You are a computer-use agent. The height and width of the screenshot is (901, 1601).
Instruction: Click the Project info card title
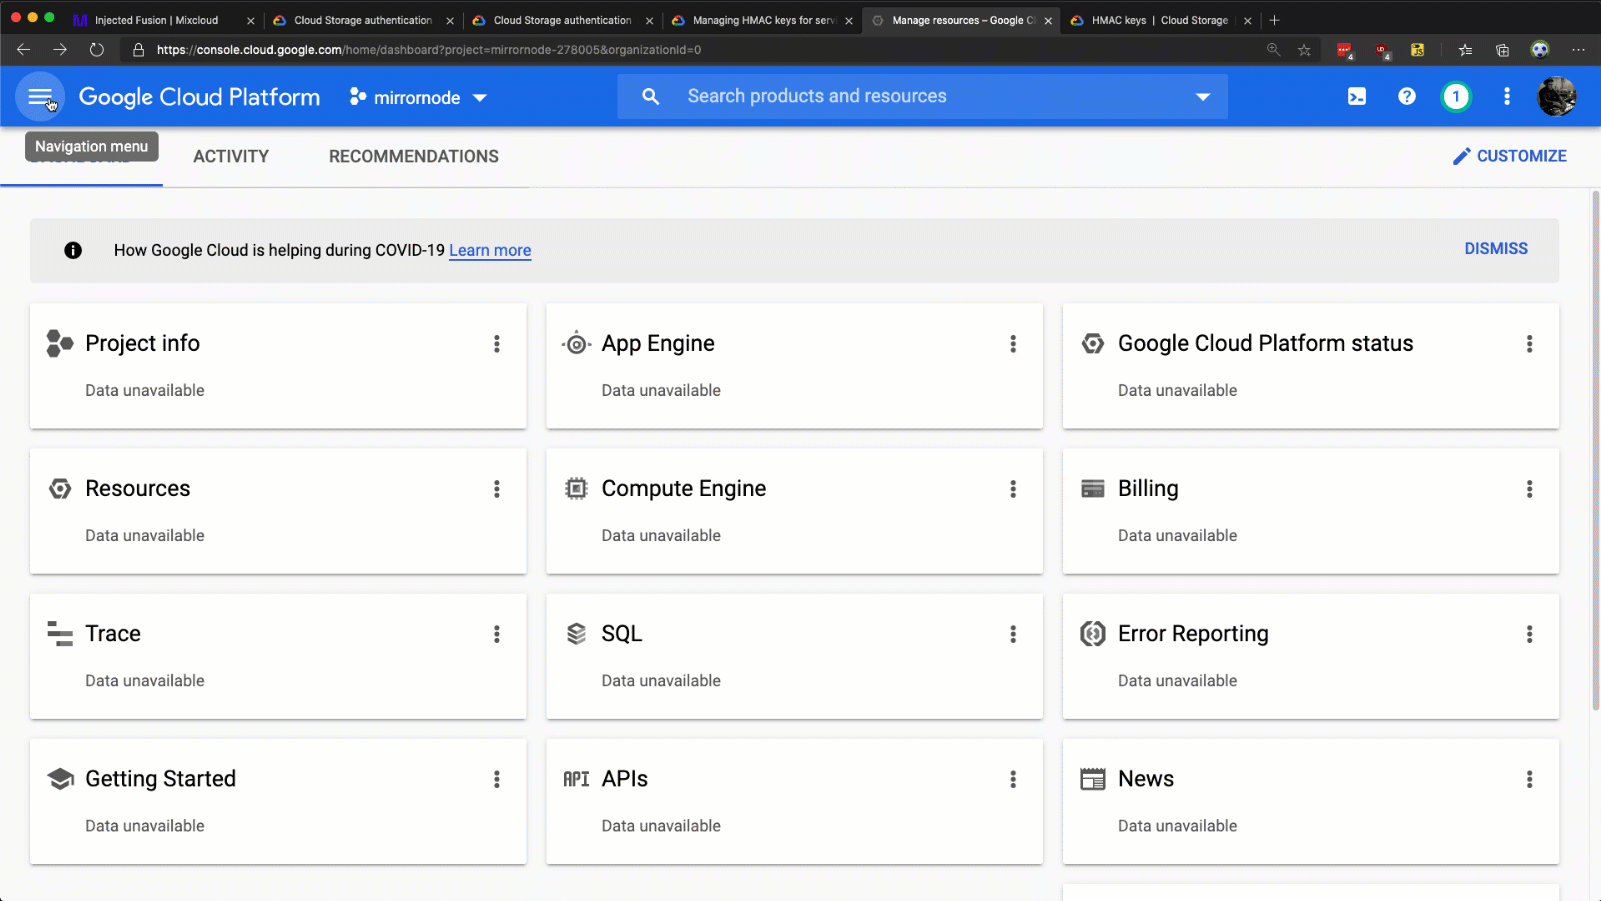tap(143, 344)
